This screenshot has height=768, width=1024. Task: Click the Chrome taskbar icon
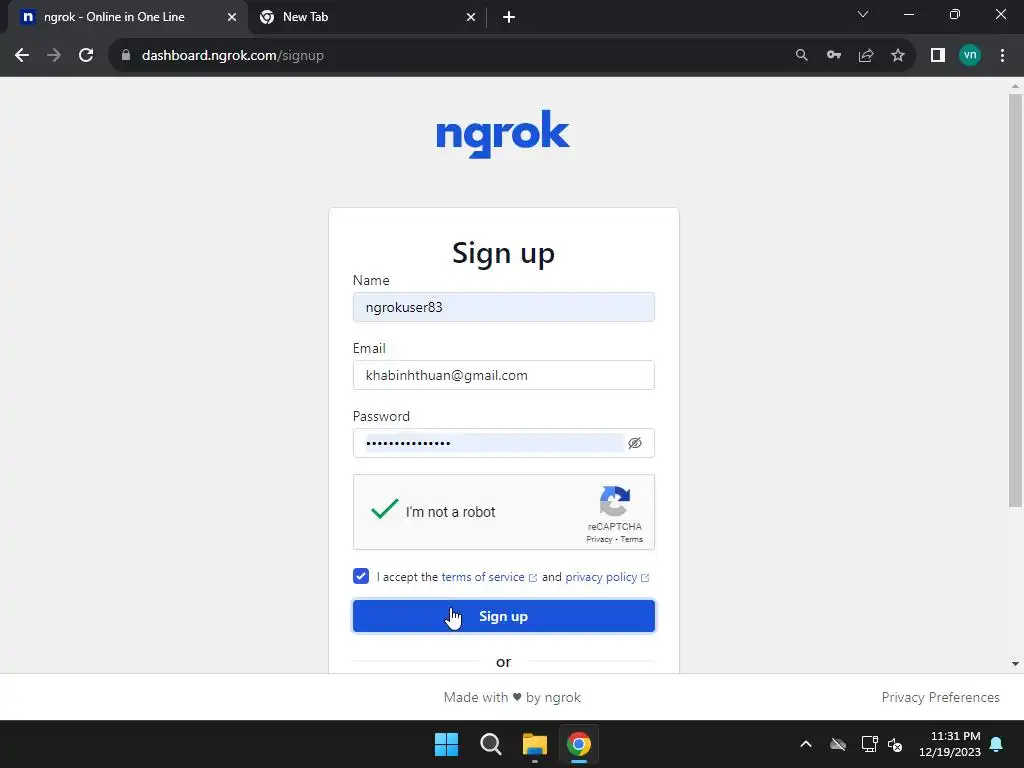pos(579,744)
